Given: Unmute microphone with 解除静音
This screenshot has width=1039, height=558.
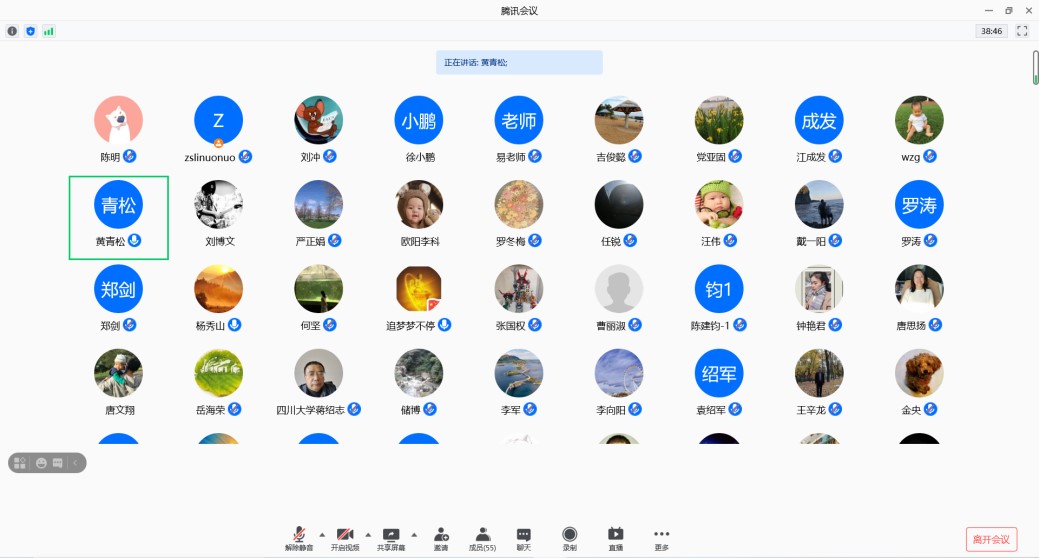Looking at the screenshot, I should coord(298,538).
